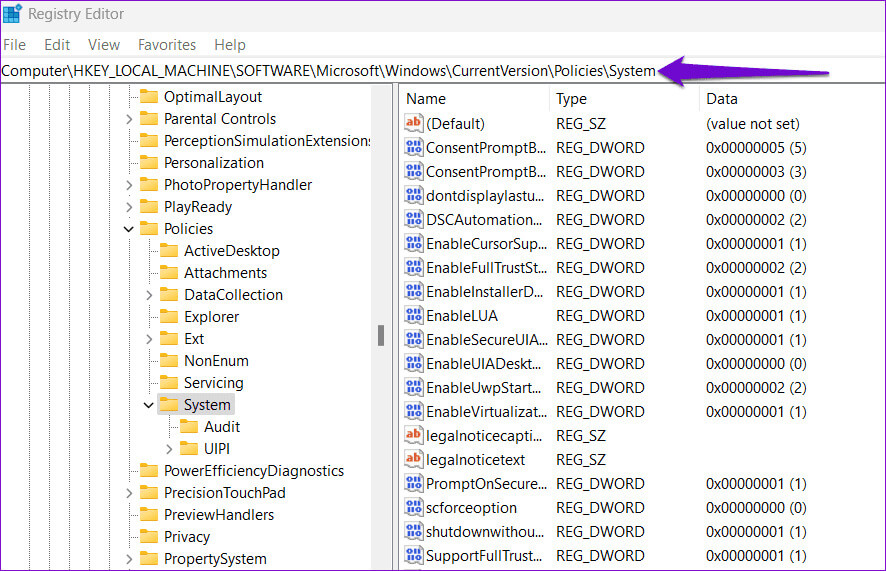Select the Personalization folder icon
The image size is (886, 571).
149,163
